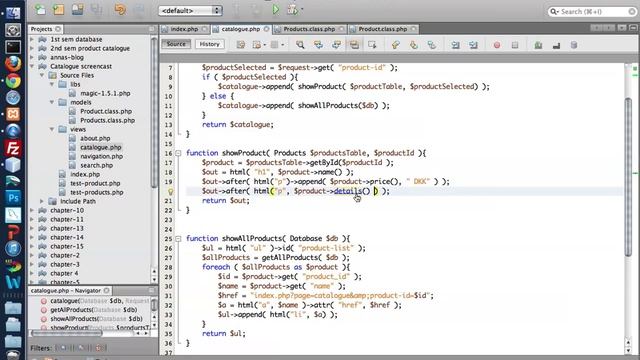Collapse the models folder
Screen dimensions: 640x360
click(x=52, y=102)
